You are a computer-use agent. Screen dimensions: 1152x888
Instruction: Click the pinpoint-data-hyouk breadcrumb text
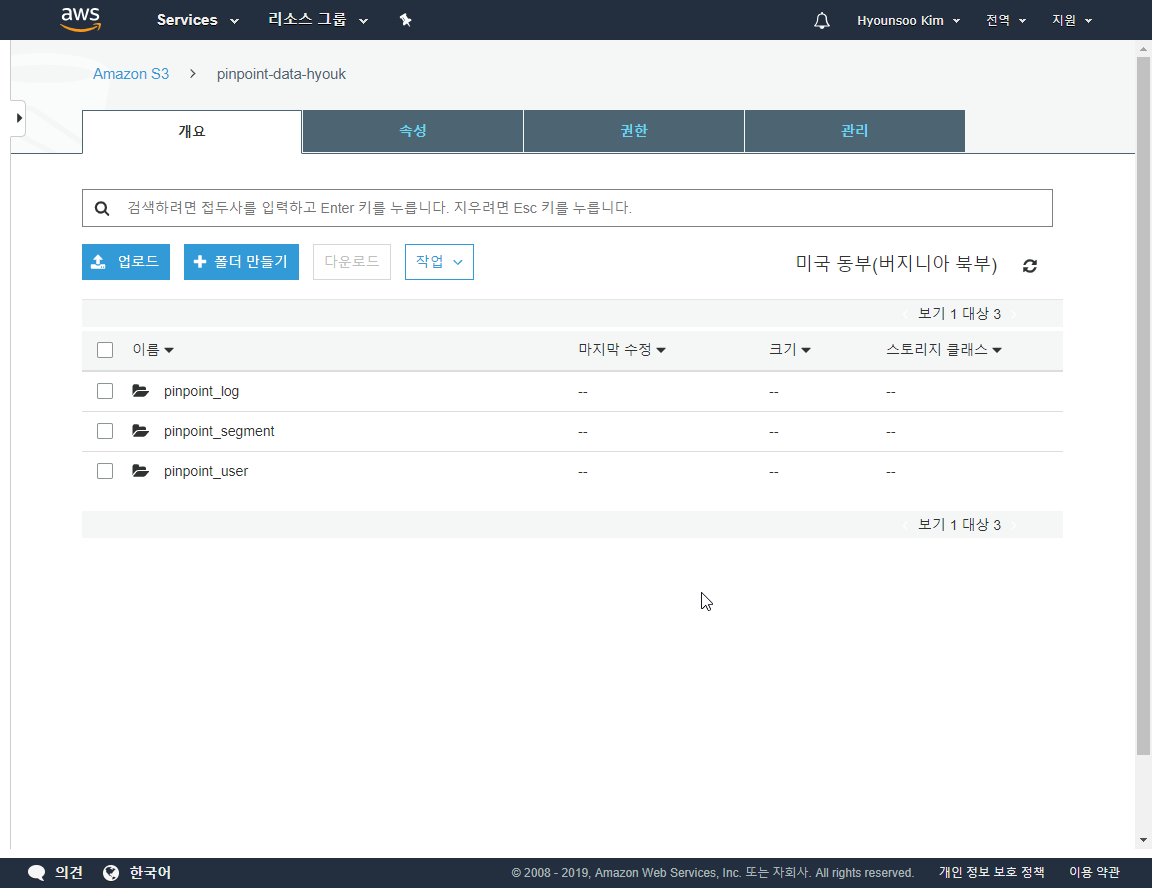[281, 74]
